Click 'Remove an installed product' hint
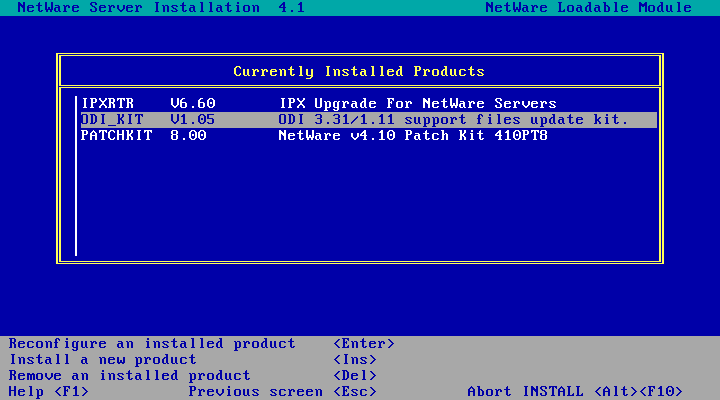 click(x=129, y=376)
